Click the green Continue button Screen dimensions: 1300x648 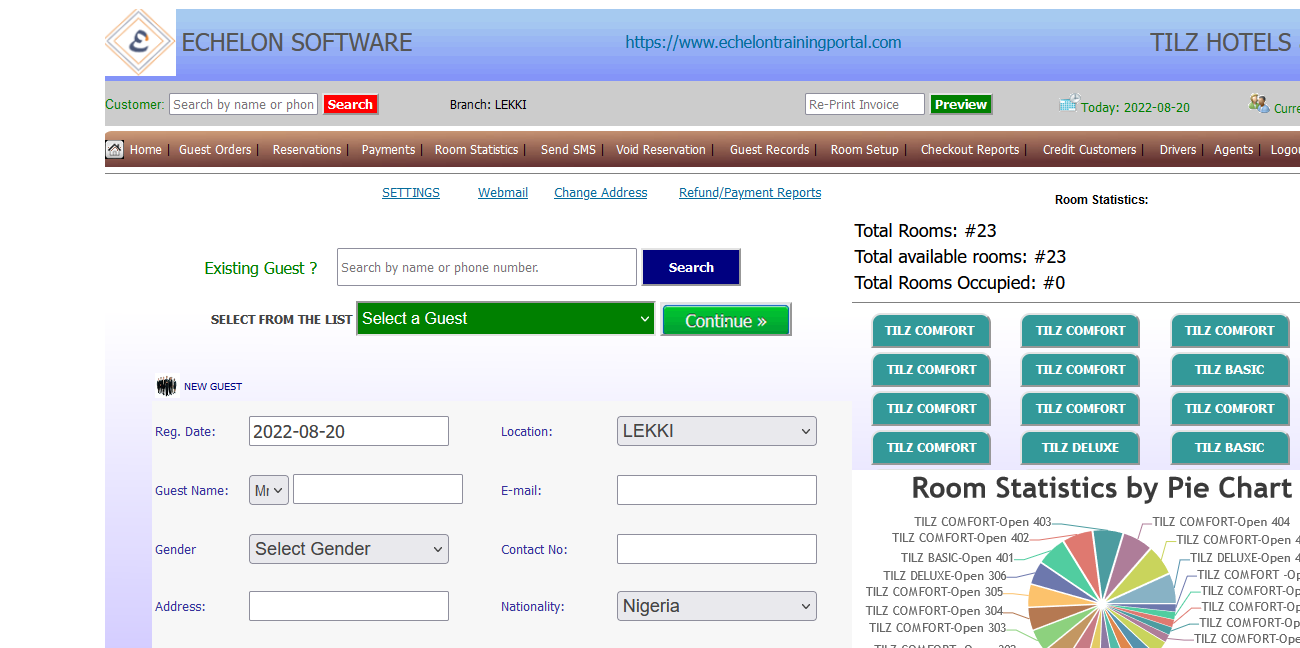[726, 320]
